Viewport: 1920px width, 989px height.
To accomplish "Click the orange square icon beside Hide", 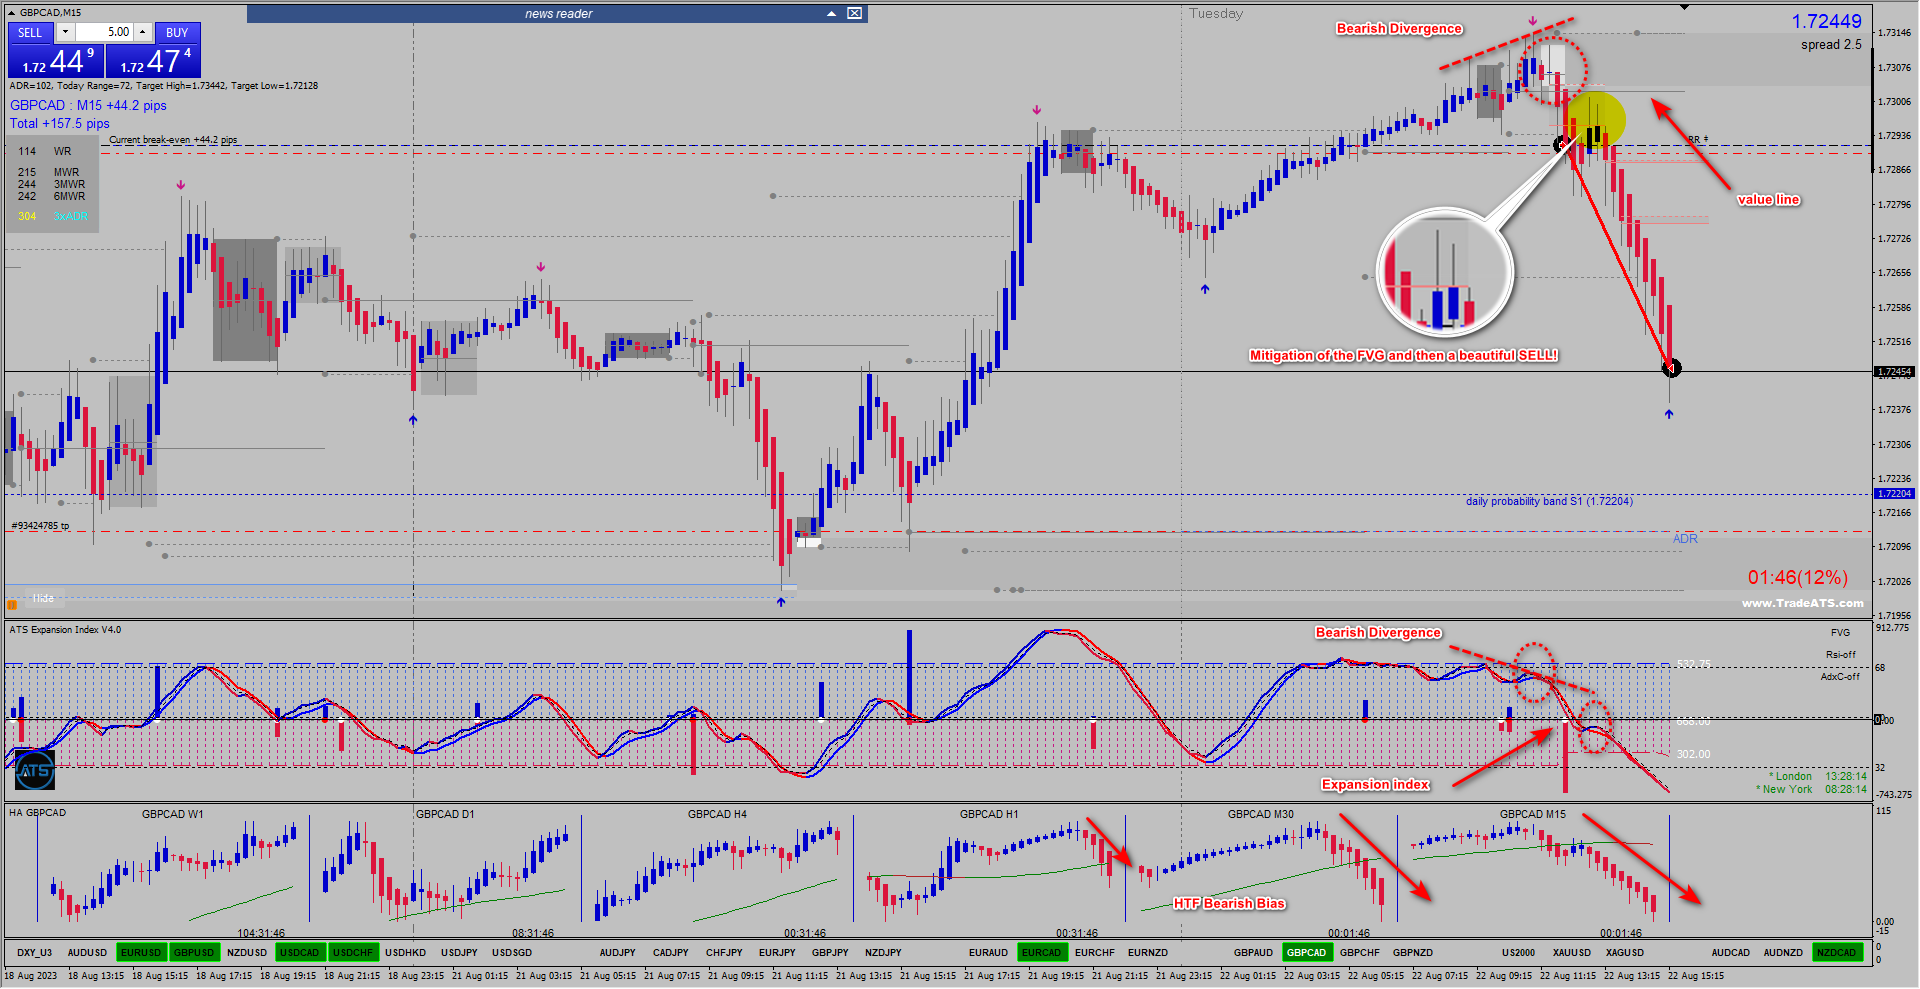I will tap(12, 604).
